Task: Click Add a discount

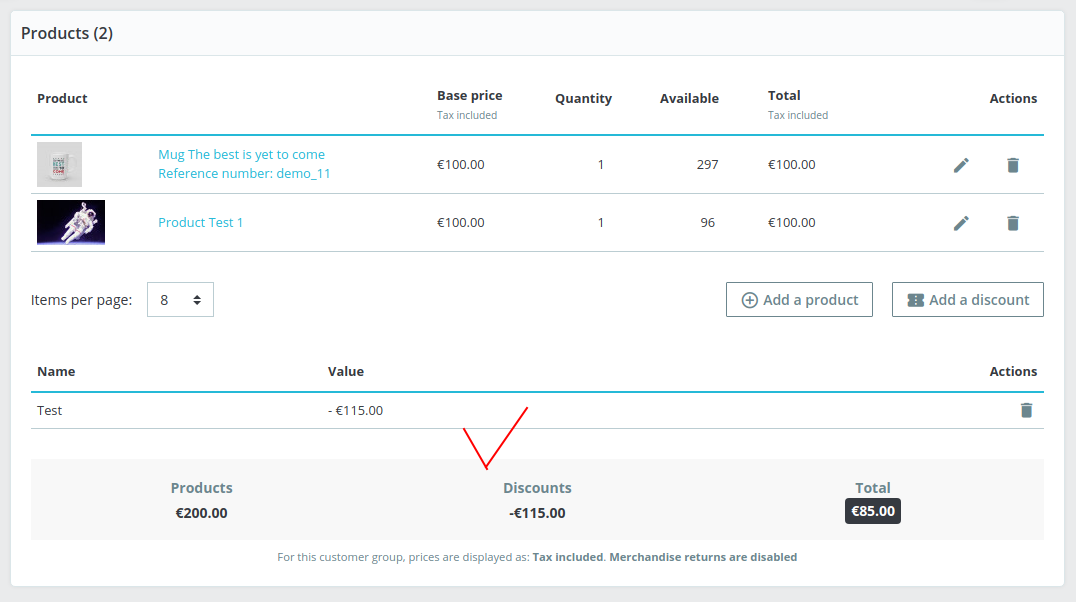Action: point(967,299)
